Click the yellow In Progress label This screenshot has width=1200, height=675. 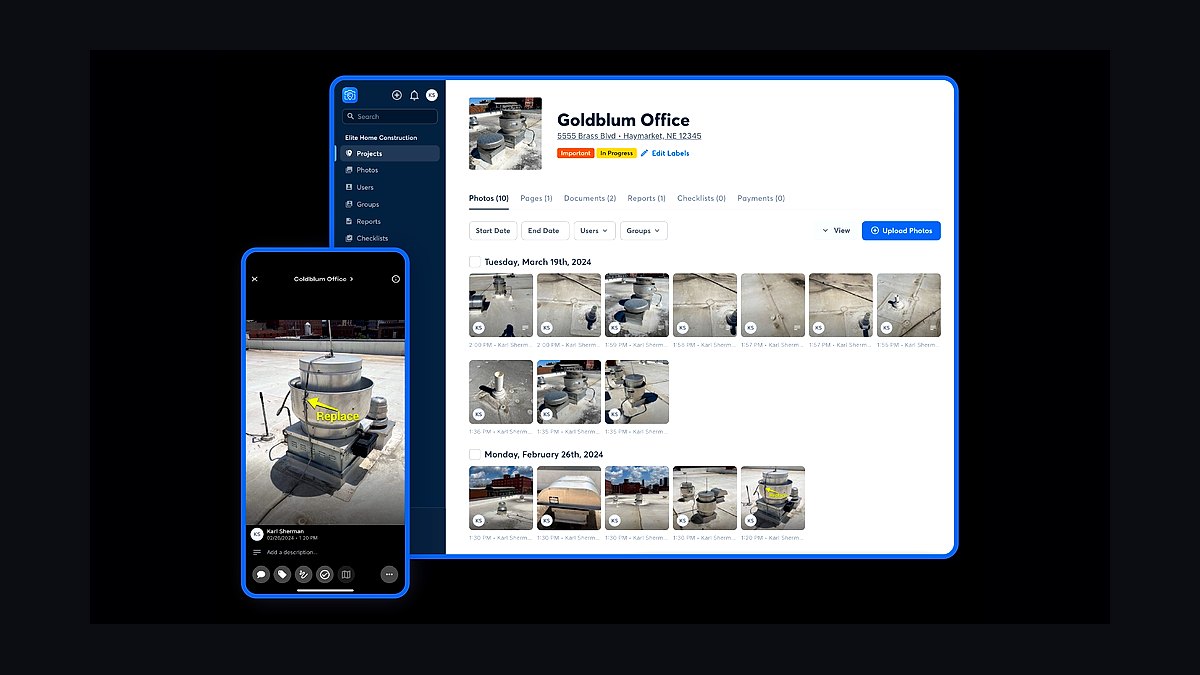click(617, 153)
